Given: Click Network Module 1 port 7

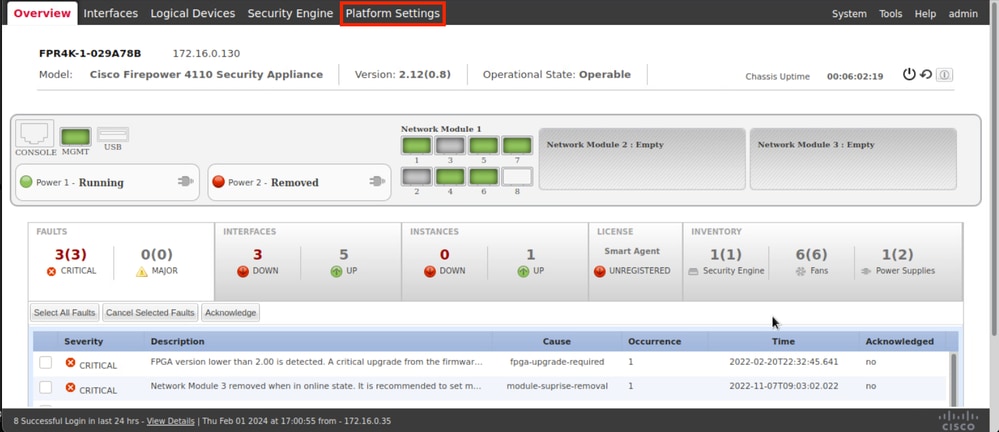Looking at the screenshot, I should (517, 146).
